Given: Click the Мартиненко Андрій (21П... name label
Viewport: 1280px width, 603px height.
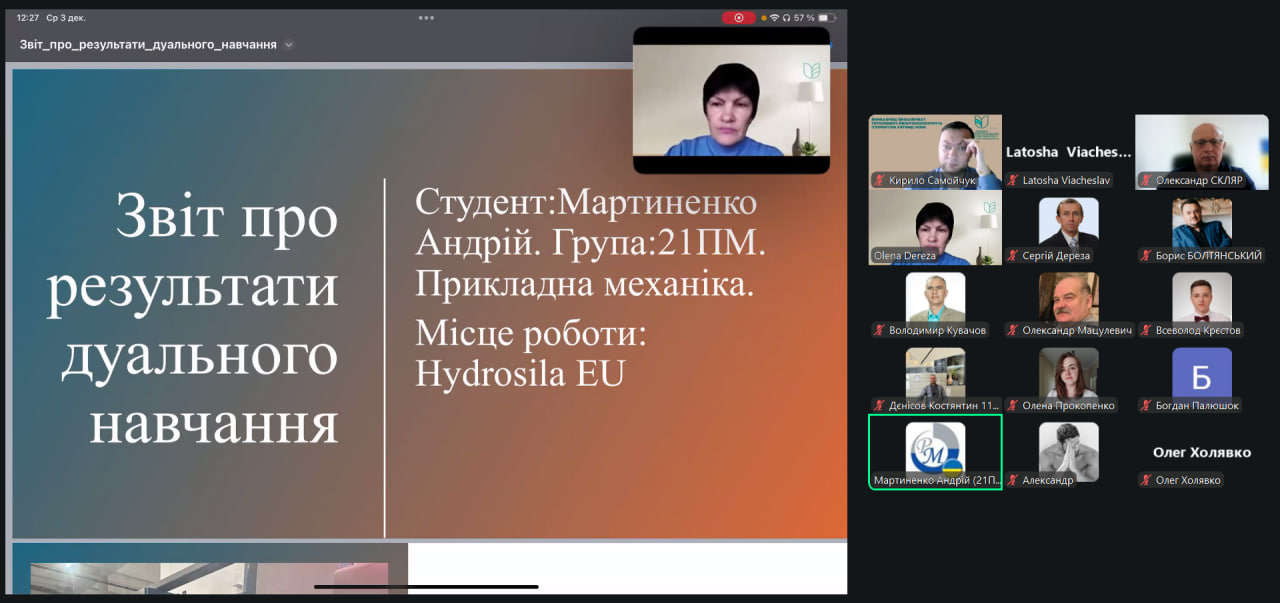Looking at the screenshot, I should point(937,481).
